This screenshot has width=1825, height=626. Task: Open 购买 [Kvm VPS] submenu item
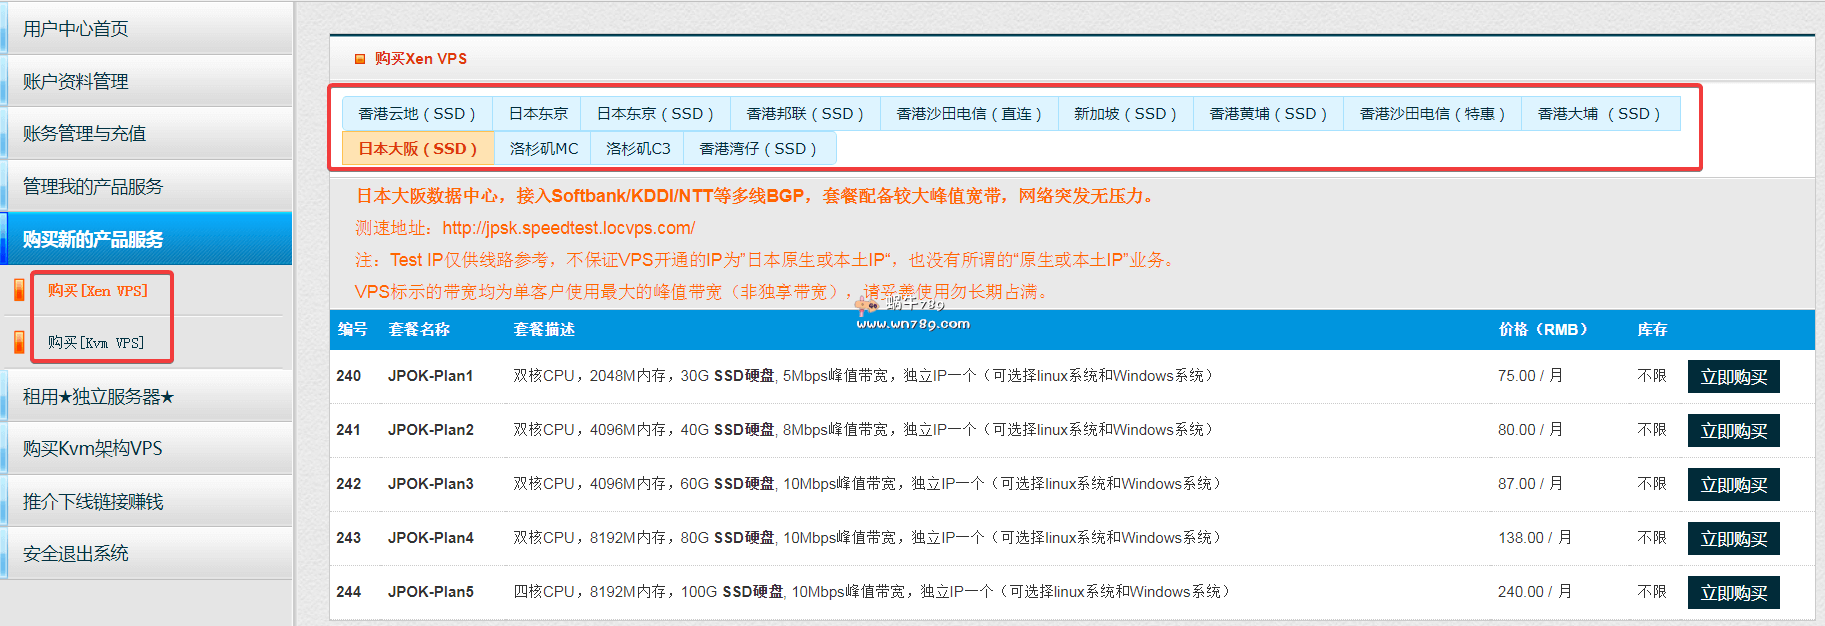pos(96,343)
